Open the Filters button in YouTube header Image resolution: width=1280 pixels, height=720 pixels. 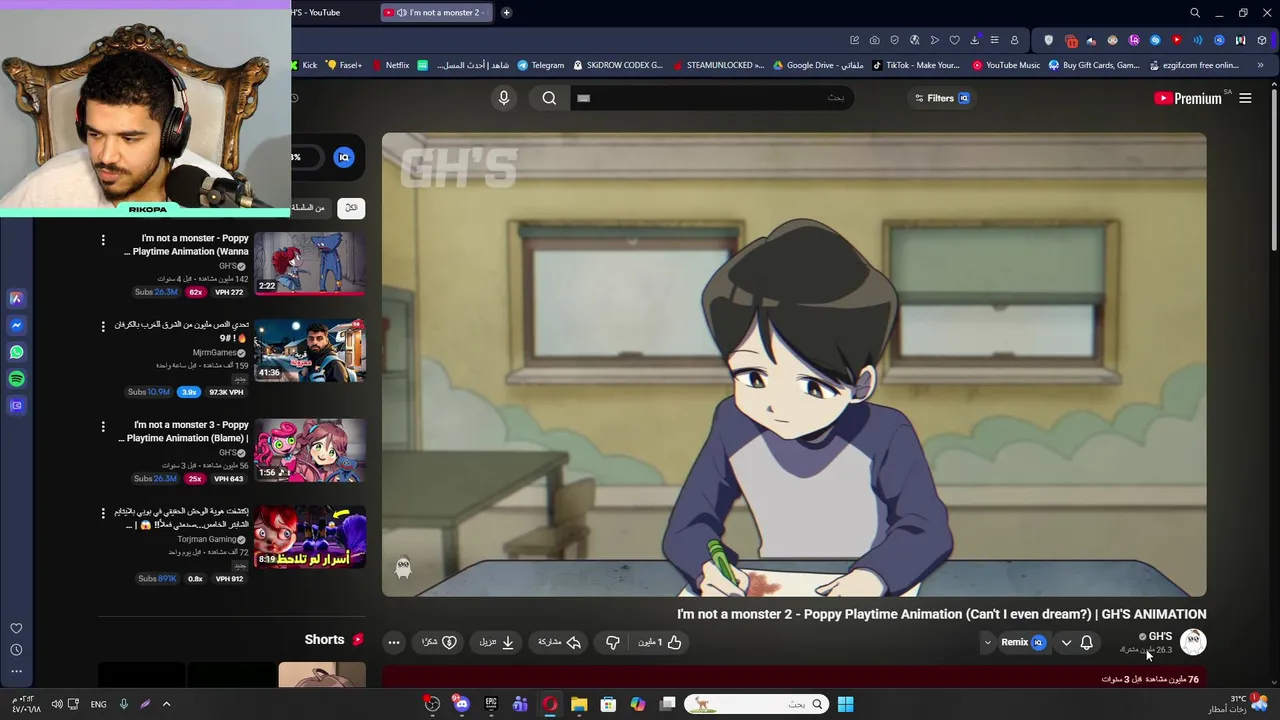[x=942, y=98]
